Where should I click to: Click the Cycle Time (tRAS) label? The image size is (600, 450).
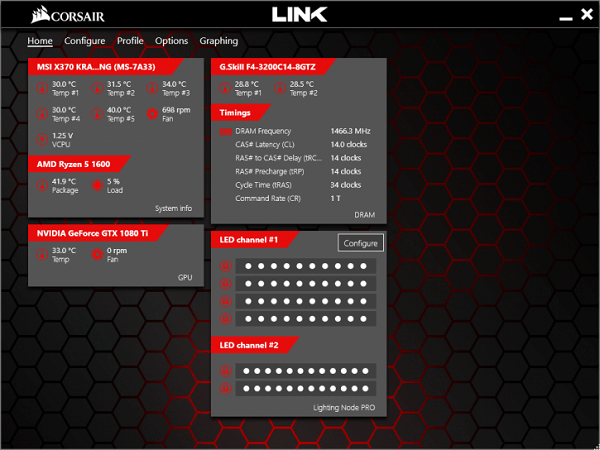coord(263,185)
